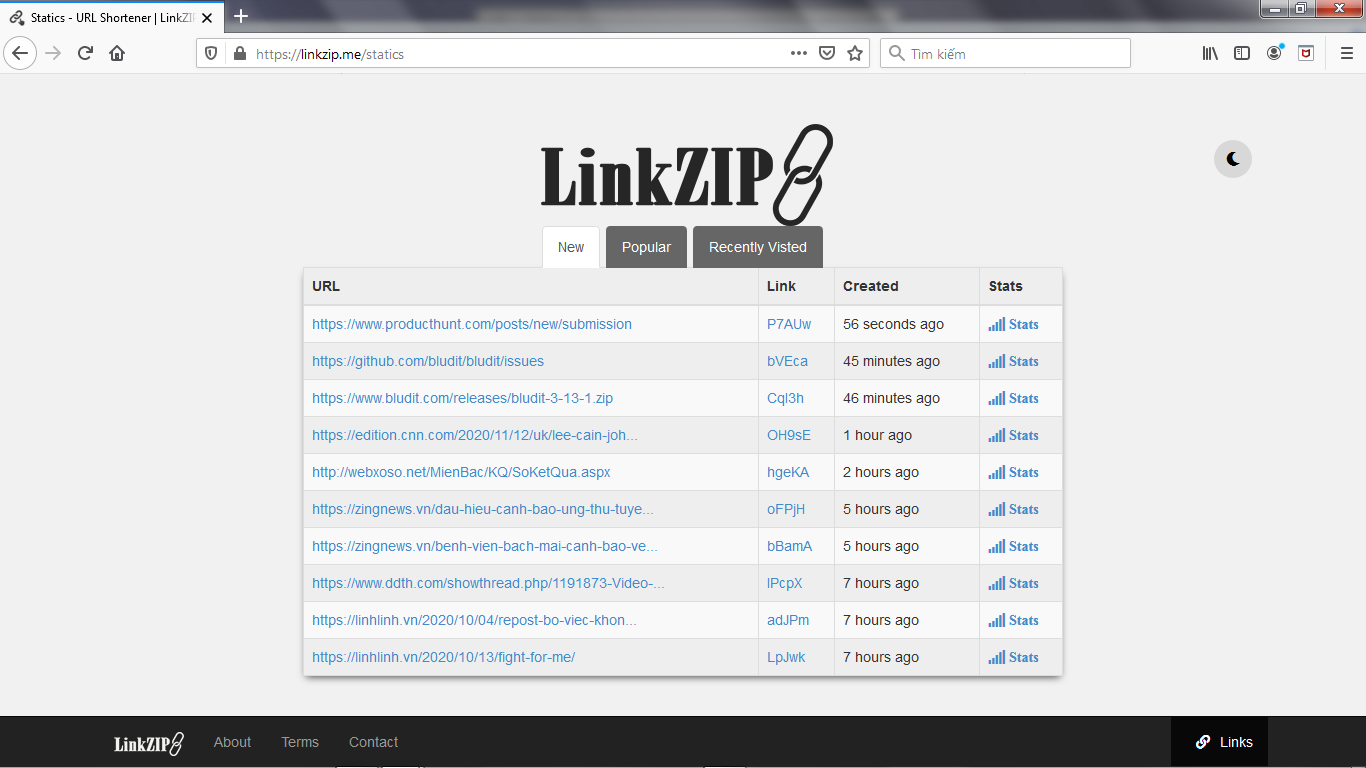Open Stats for lPcpX link

pyautogui.click(x=1014, y=583)
